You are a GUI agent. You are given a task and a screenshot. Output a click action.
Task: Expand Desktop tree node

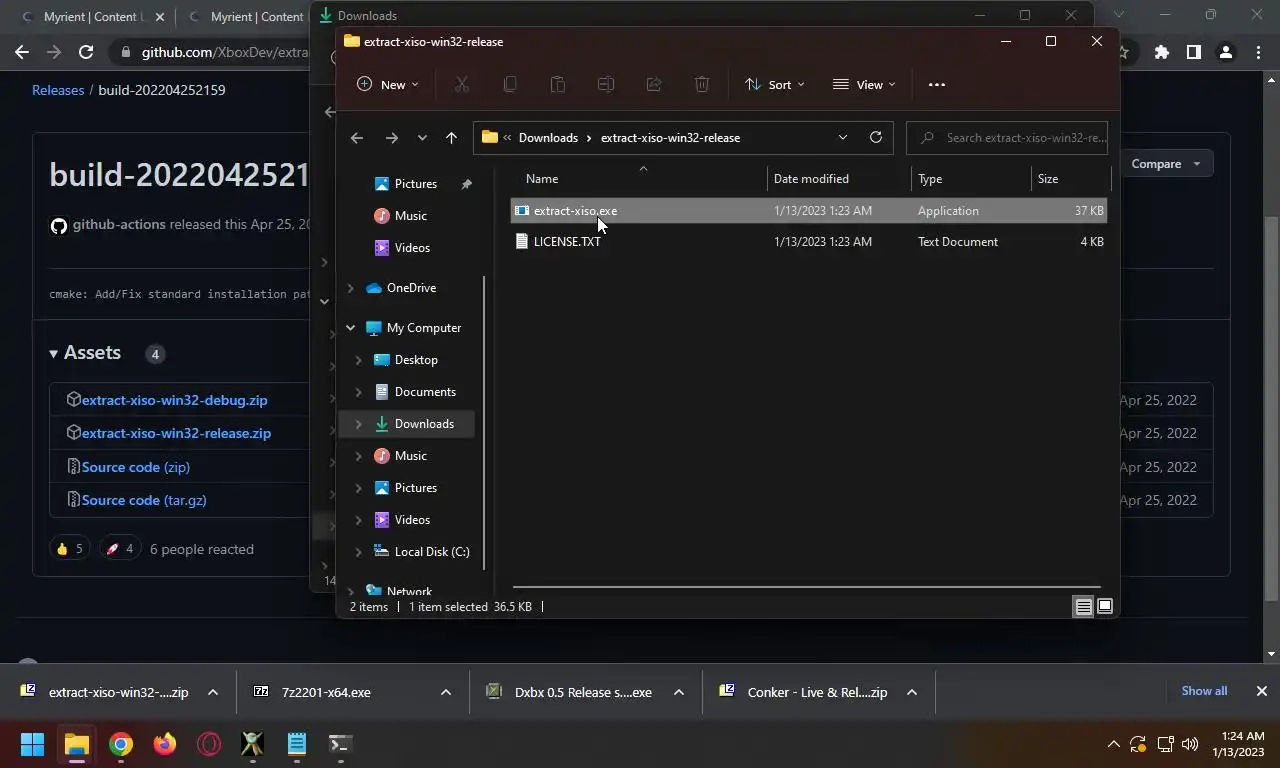359,360
